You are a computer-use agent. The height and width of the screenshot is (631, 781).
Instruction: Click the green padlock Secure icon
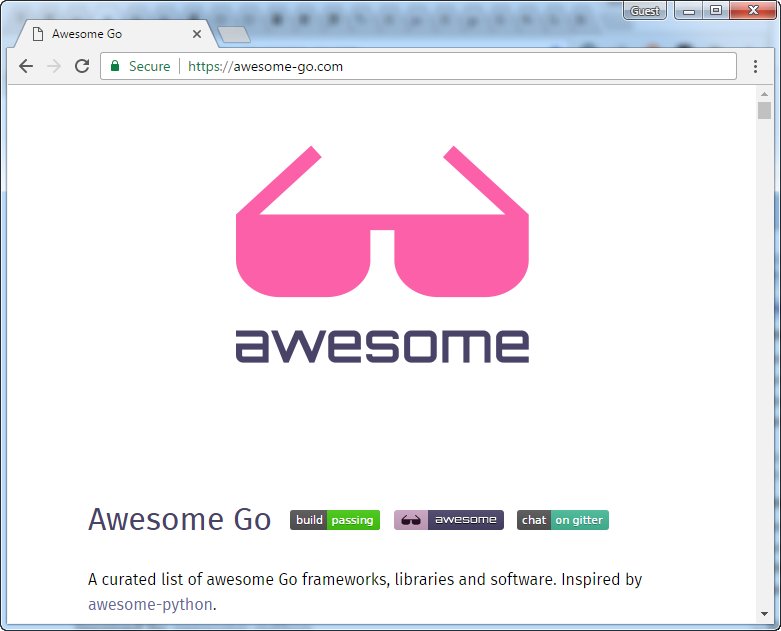coord(115,66)
